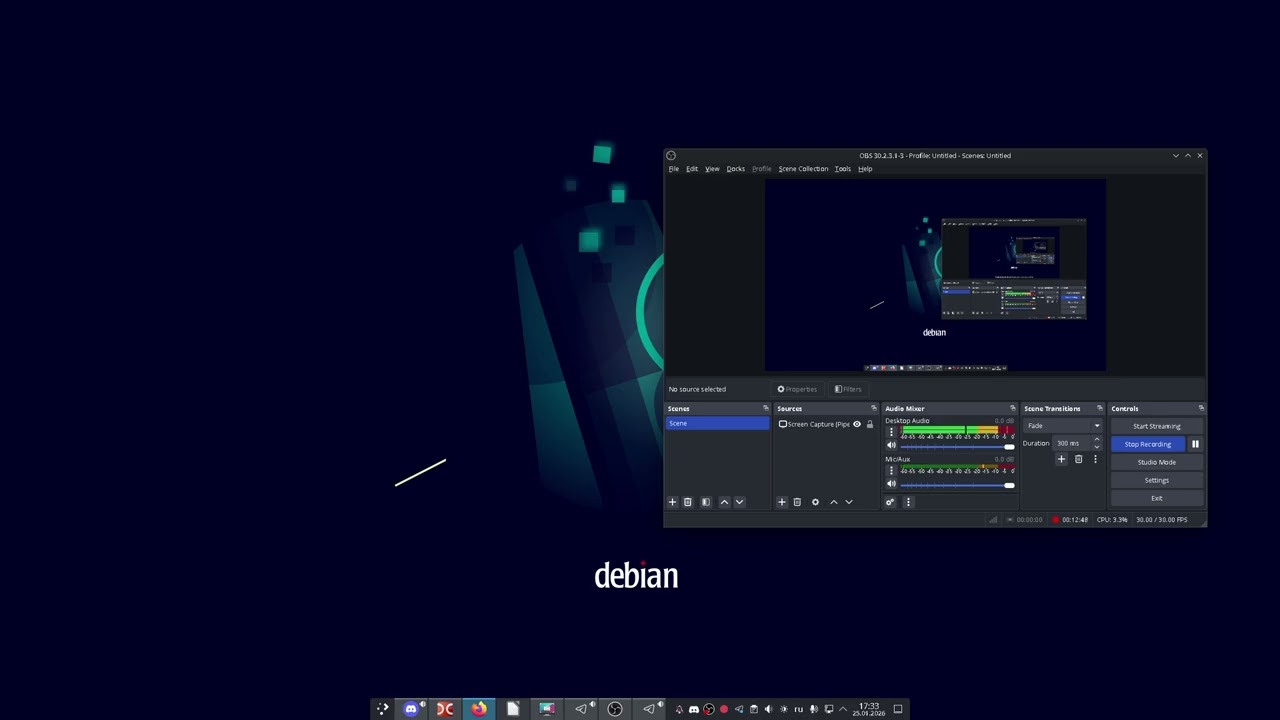The image size is (1280, 720).
Task: Click the OBS tray icon
Action: (709, 709)
